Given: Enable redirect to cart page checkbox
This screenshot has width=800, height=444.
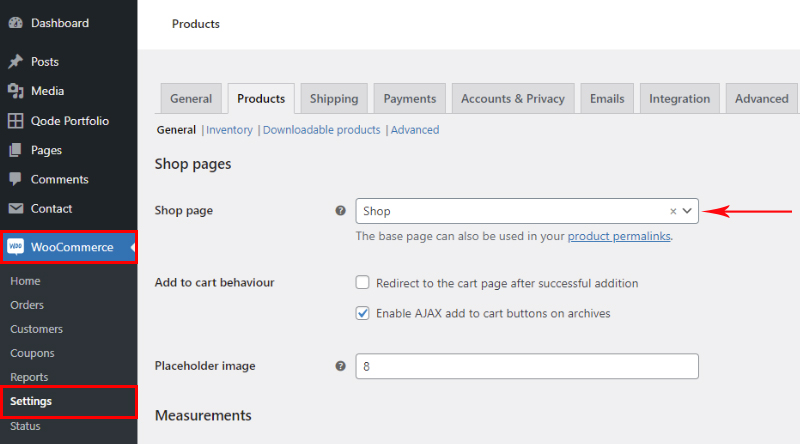Looking at the screenshot, I should [x=363, y=283].
